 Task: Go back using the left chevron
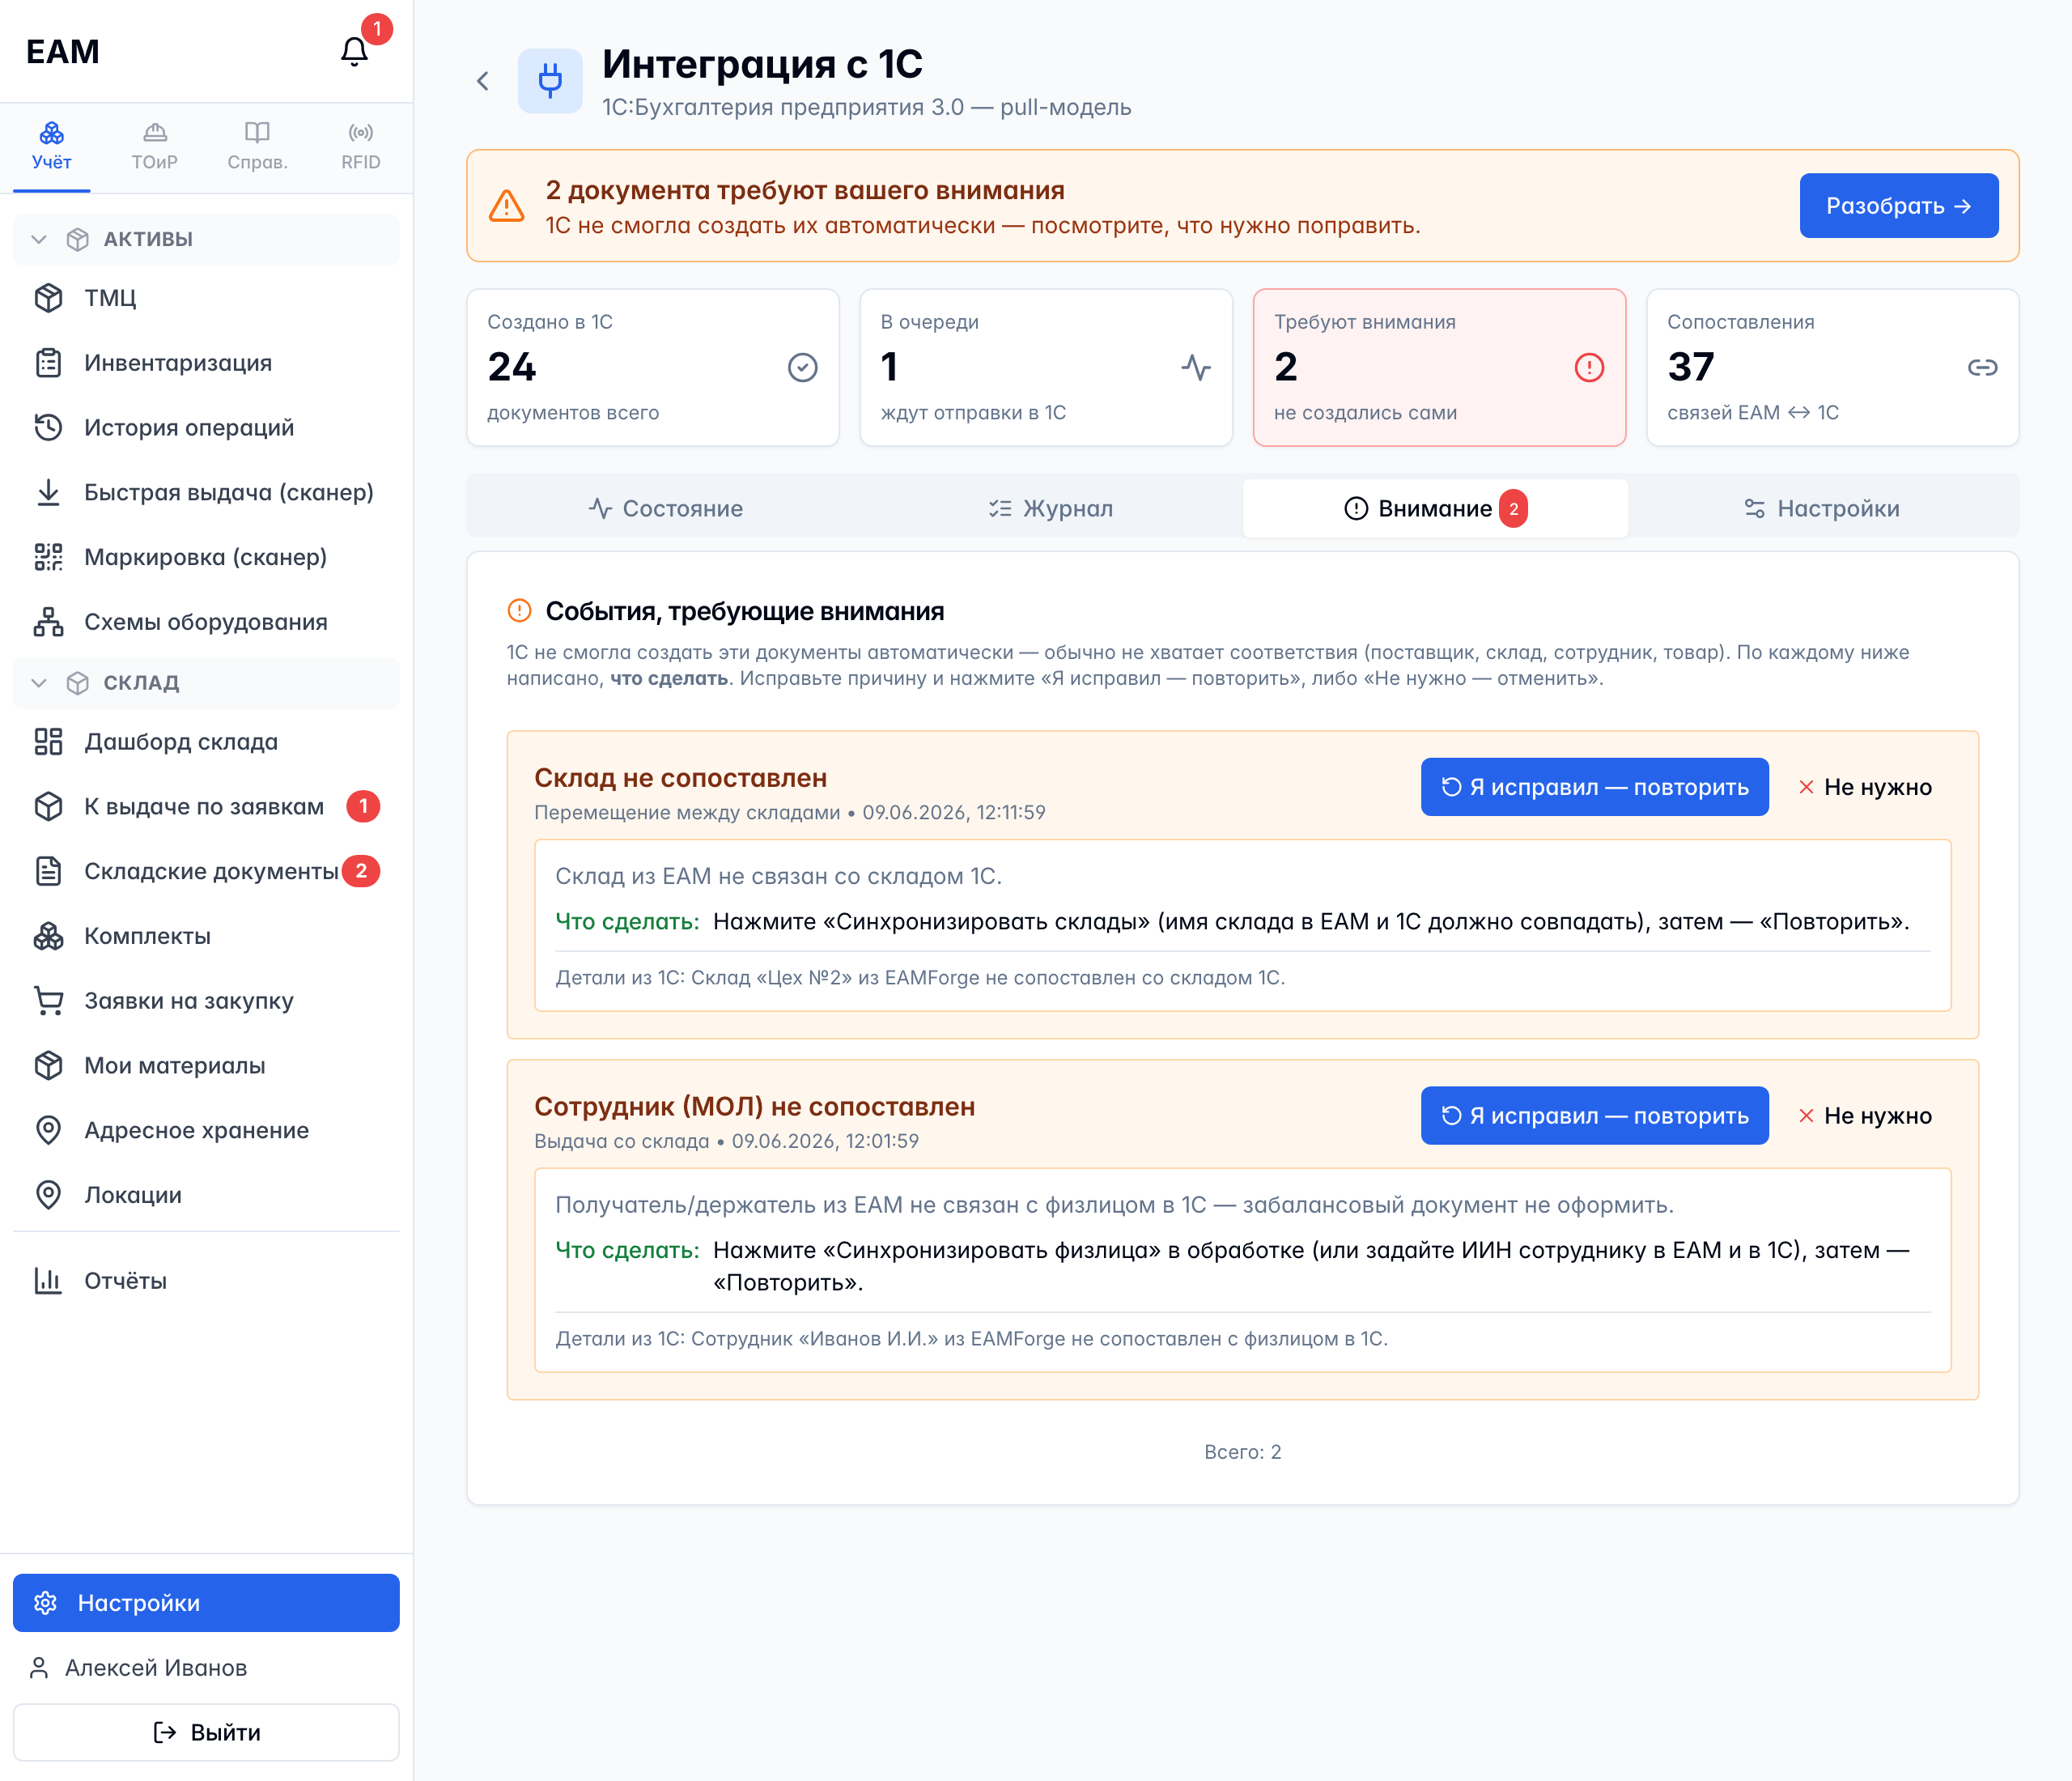click(x=483, y=81)
